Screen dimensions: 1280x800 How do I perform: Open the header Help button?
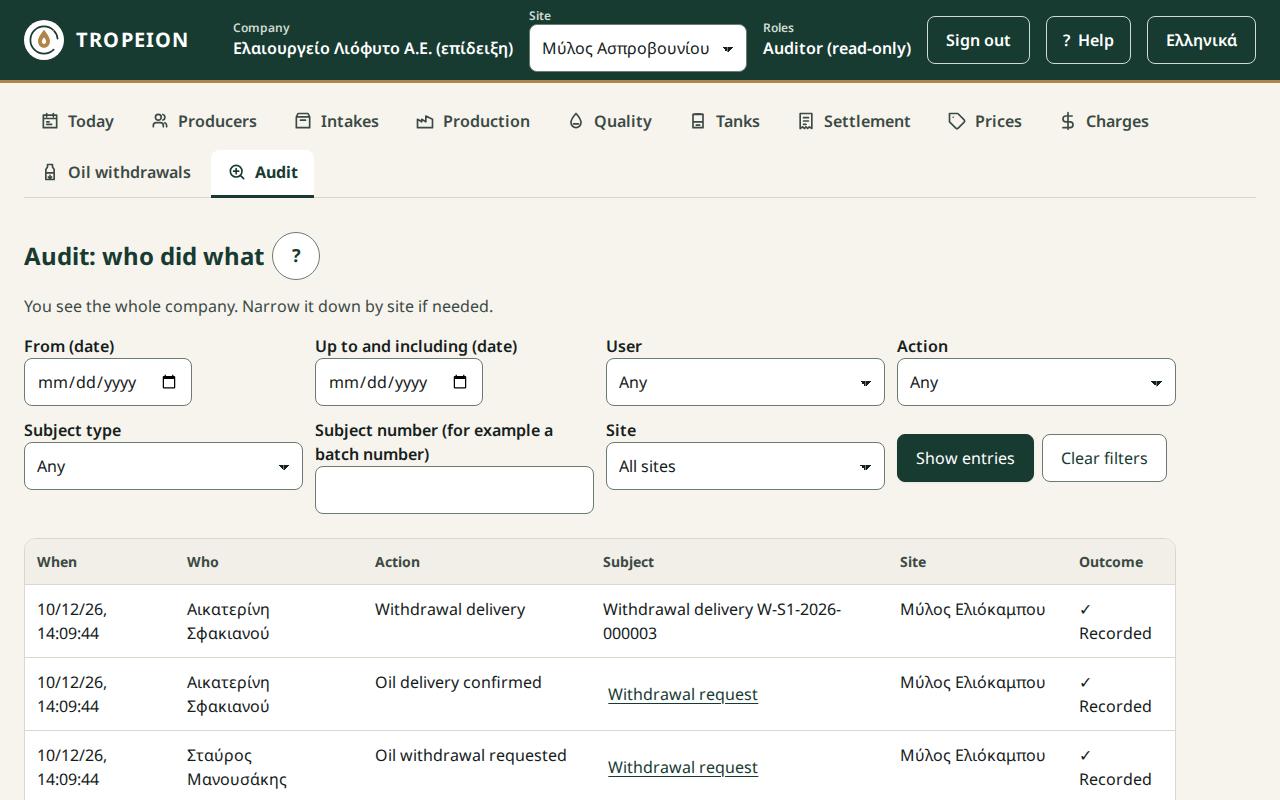click(x=1088, y=40)
